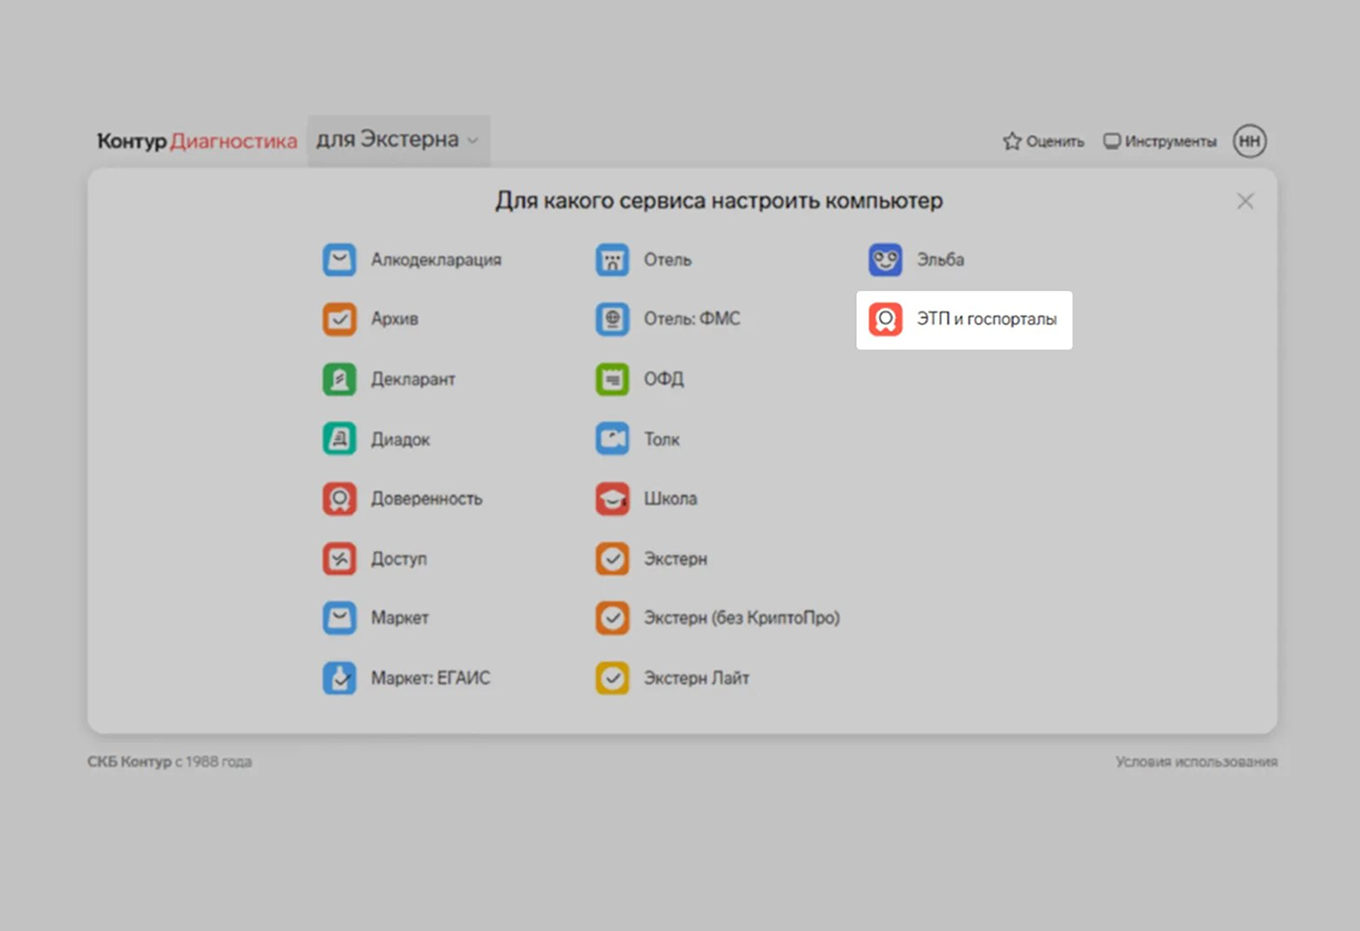Select the Маркет: ЕГАИС icon
The image size is (1360, 931).
339,678
